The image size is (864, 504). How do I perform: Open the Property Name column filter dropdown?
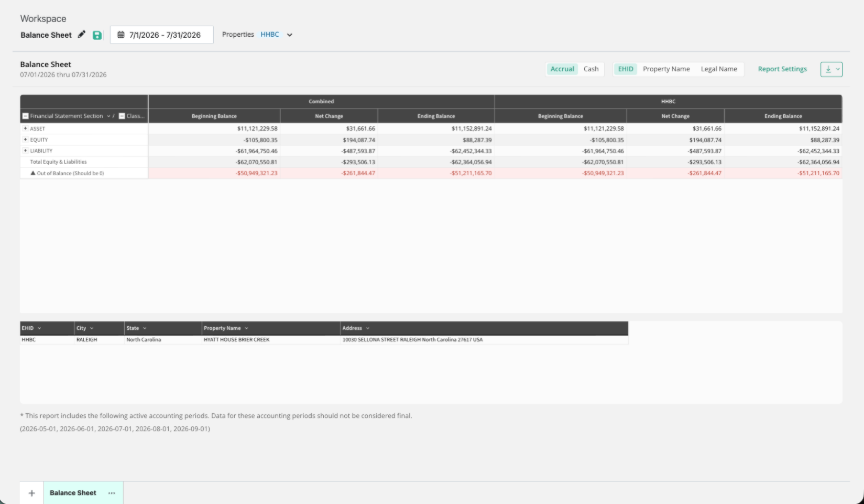coord(246,328)
